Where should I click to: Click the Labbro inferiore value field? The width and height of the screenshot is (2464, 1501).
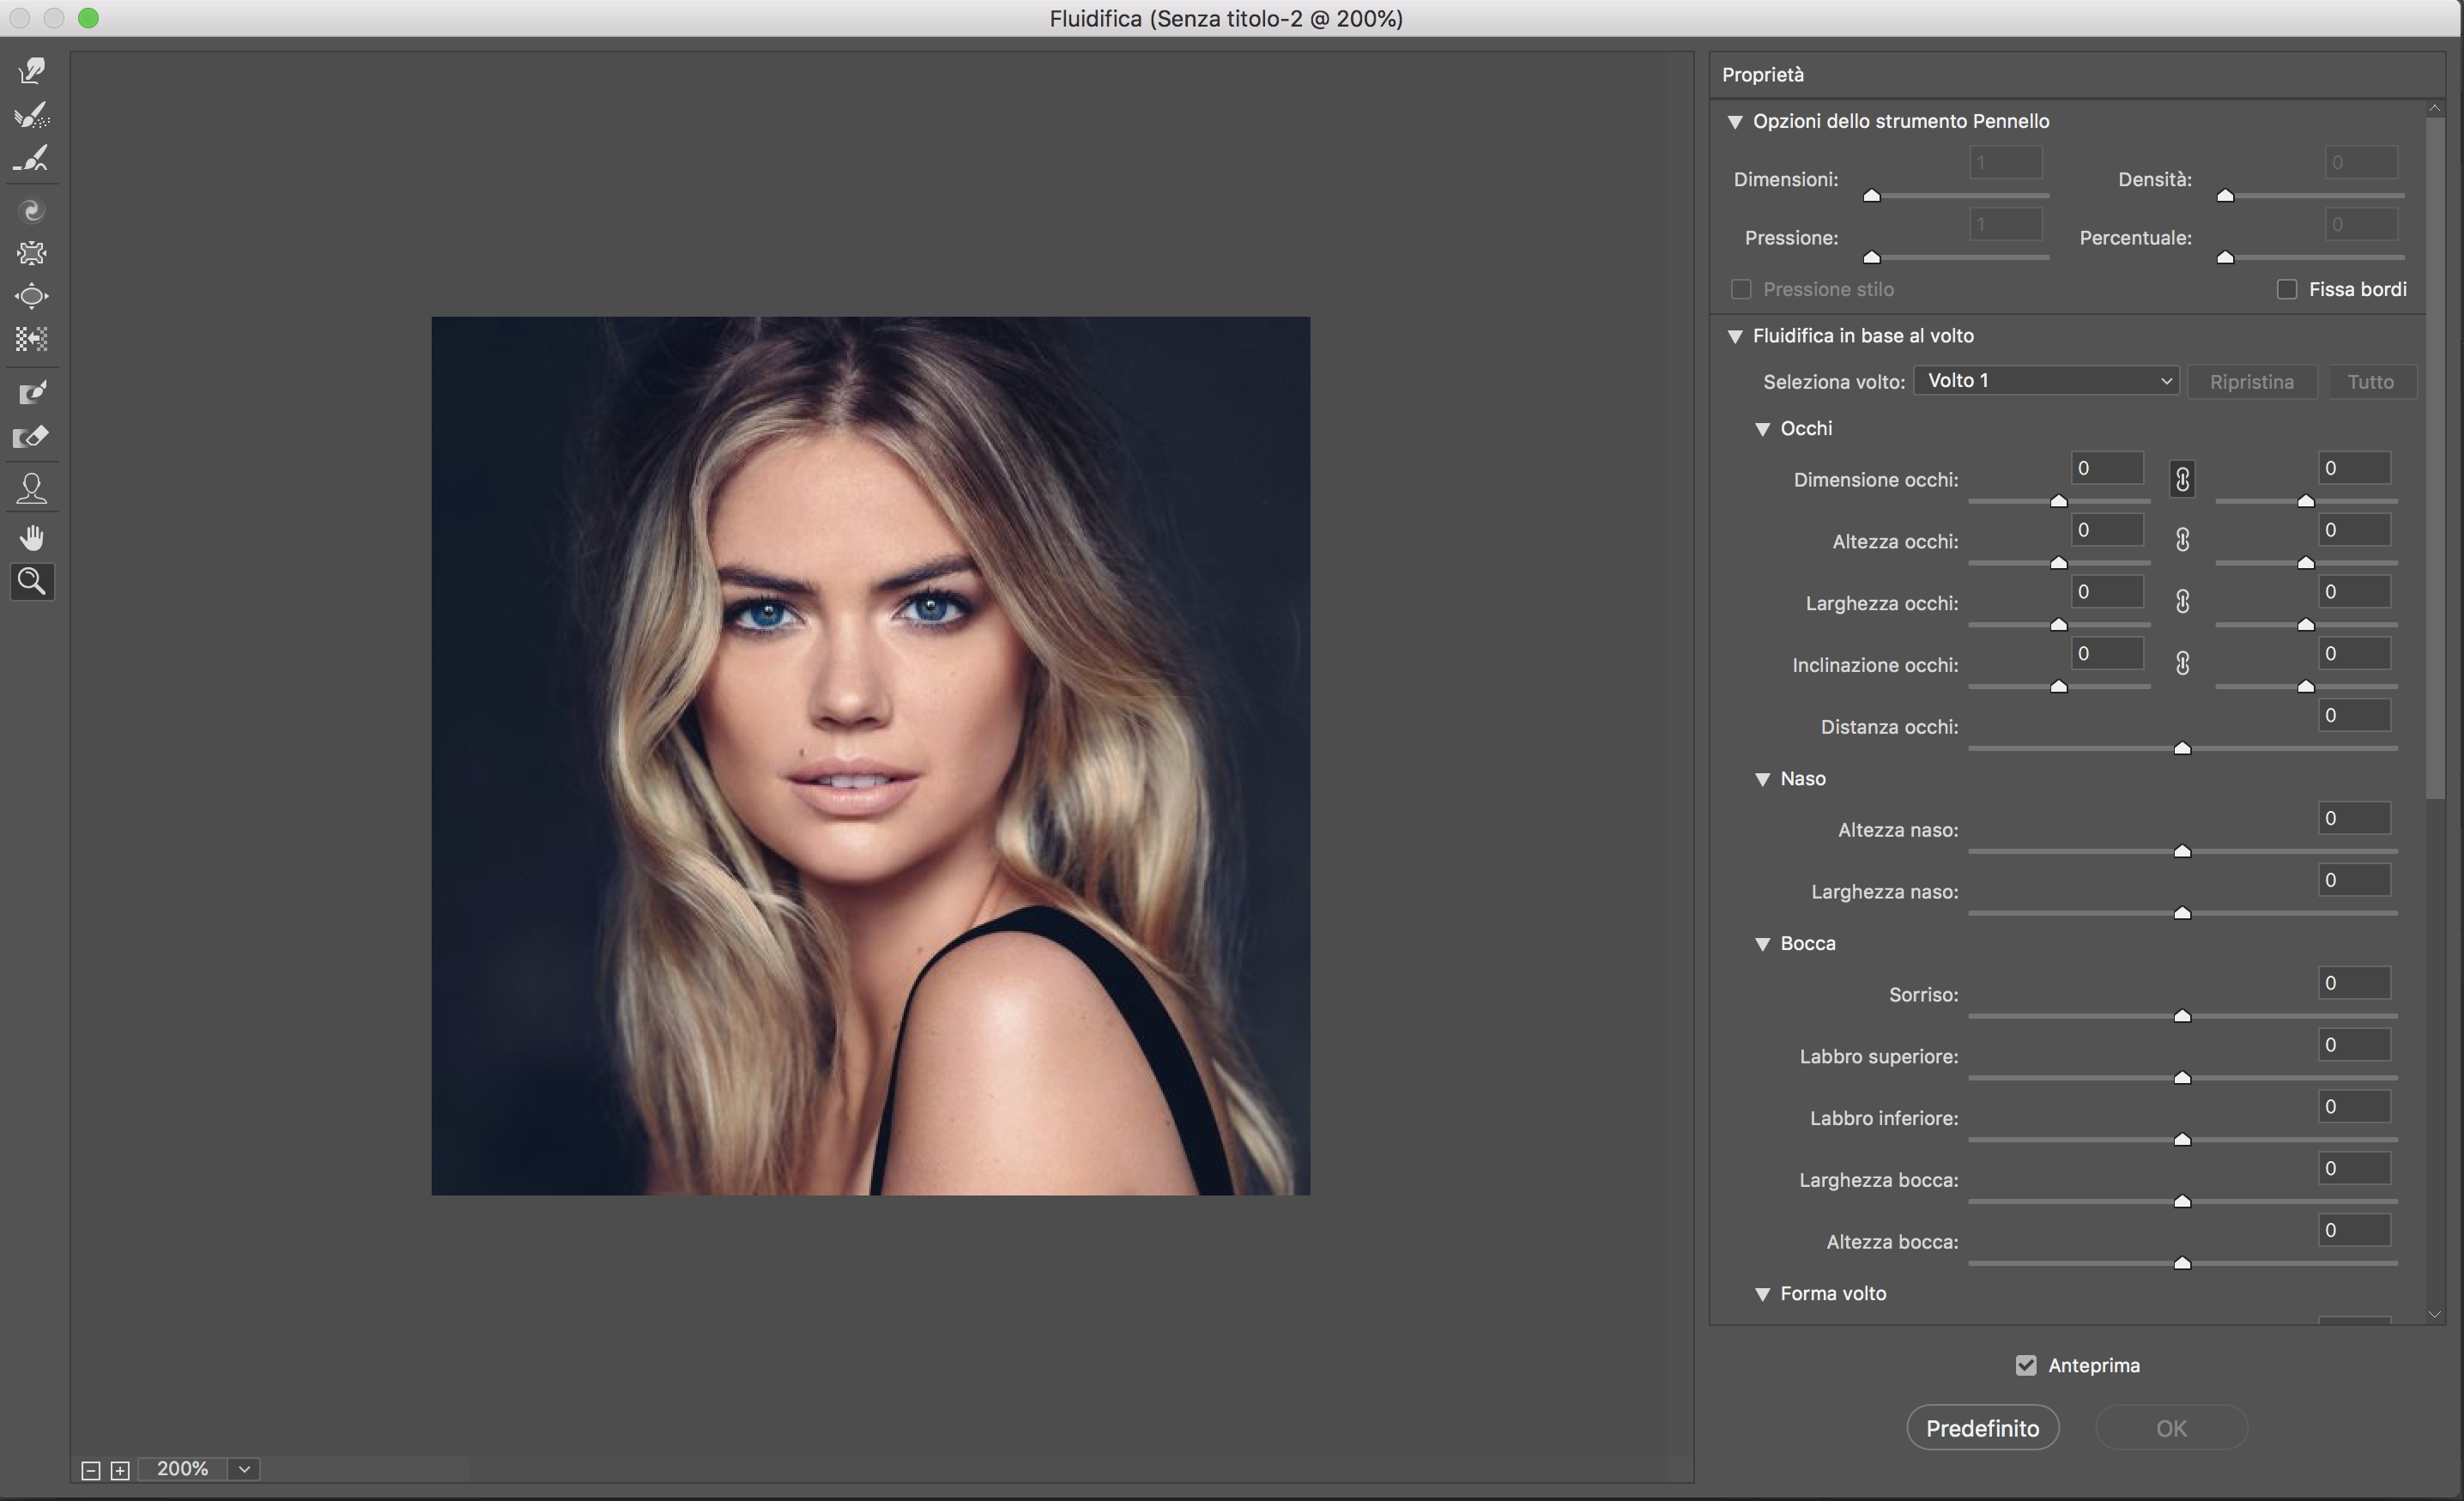coord(2354,1107)
